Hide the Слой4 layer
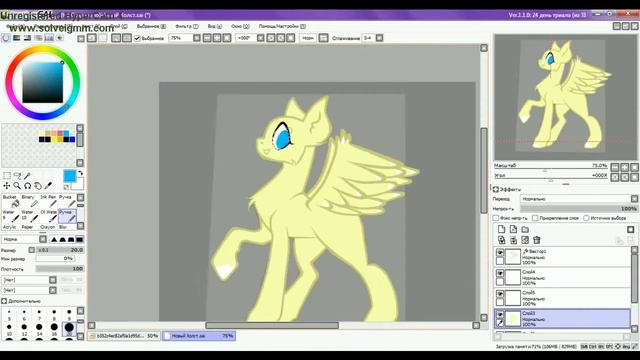This screenshot has height=360, width=640. click(500, 273)
